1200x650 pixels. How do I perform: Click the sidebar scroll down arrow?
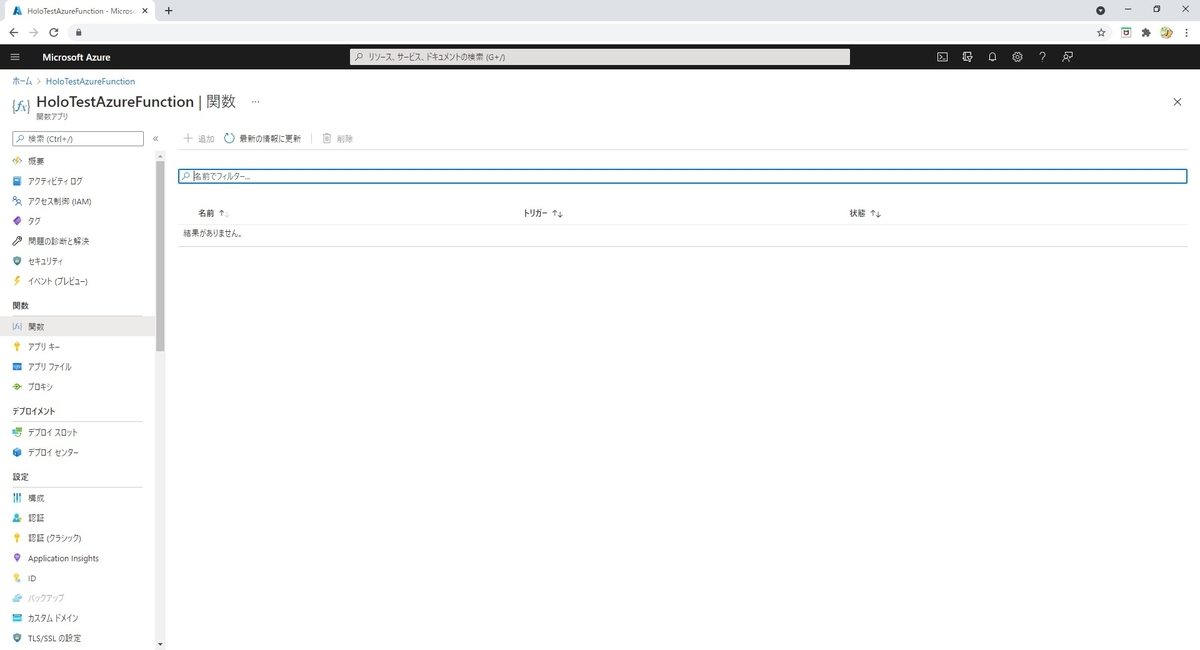[160, 645]
